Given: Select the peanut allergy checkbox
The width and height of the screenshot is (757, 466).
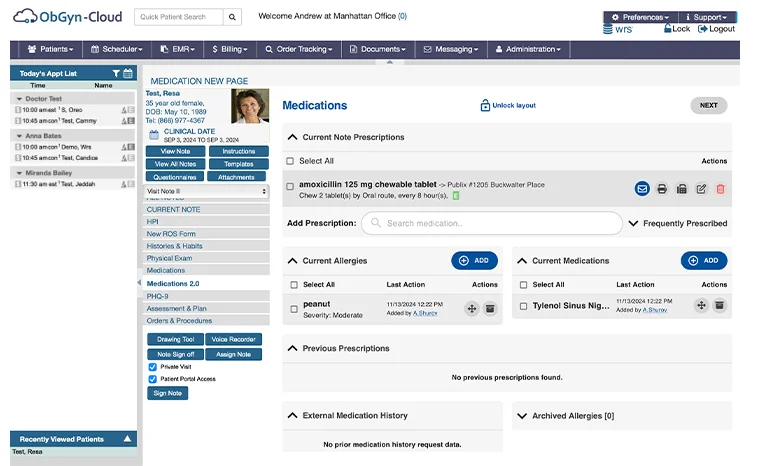Looking at the screenshot, I should tap(294, 309).
